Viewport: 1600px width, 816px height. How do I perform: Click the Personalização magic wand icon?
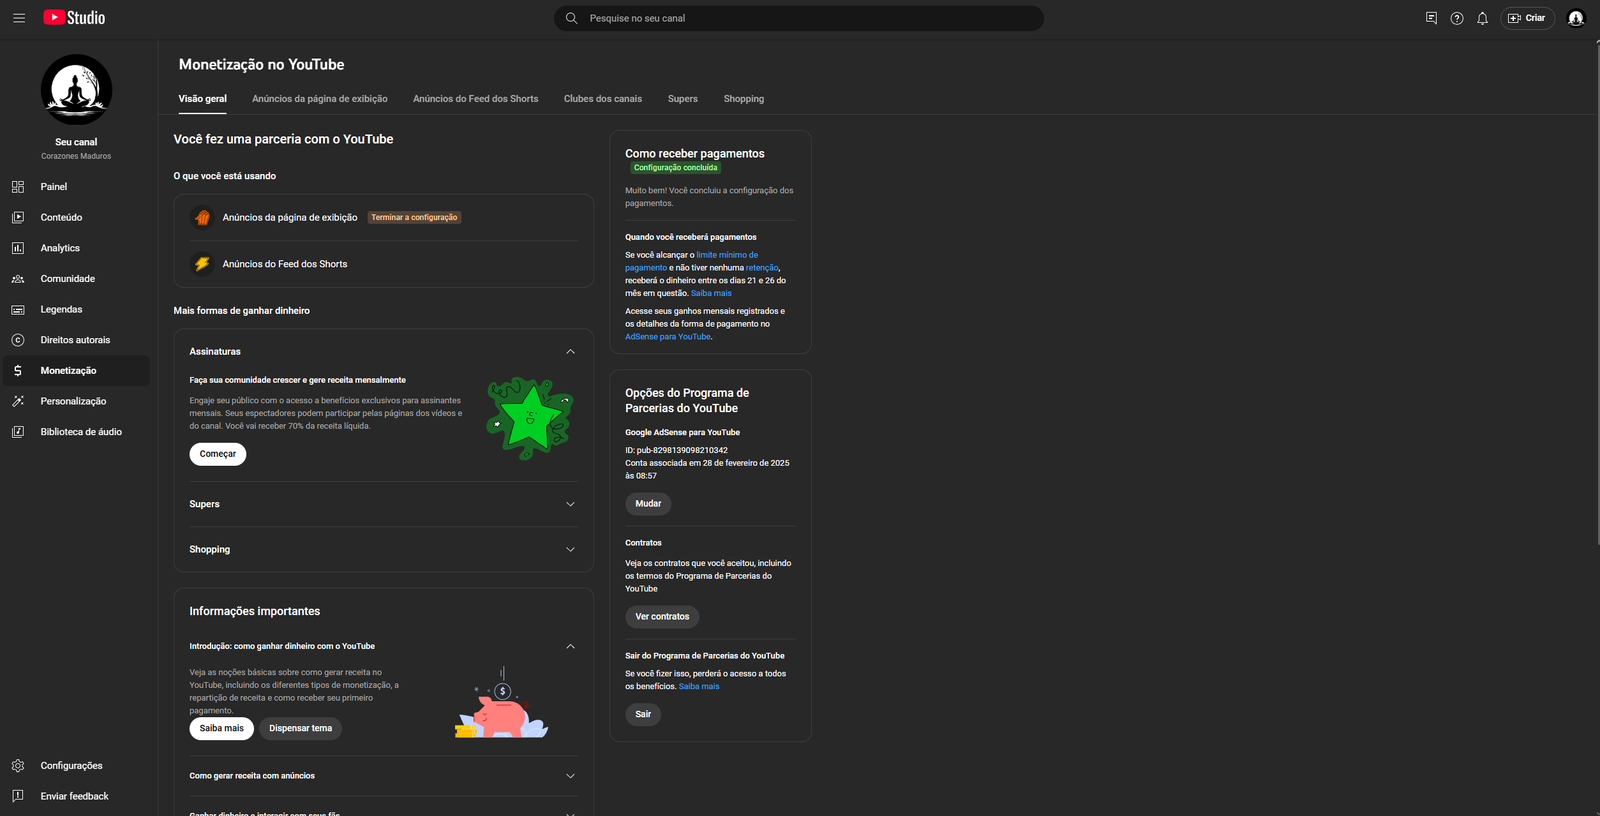(x=18, y=401)
